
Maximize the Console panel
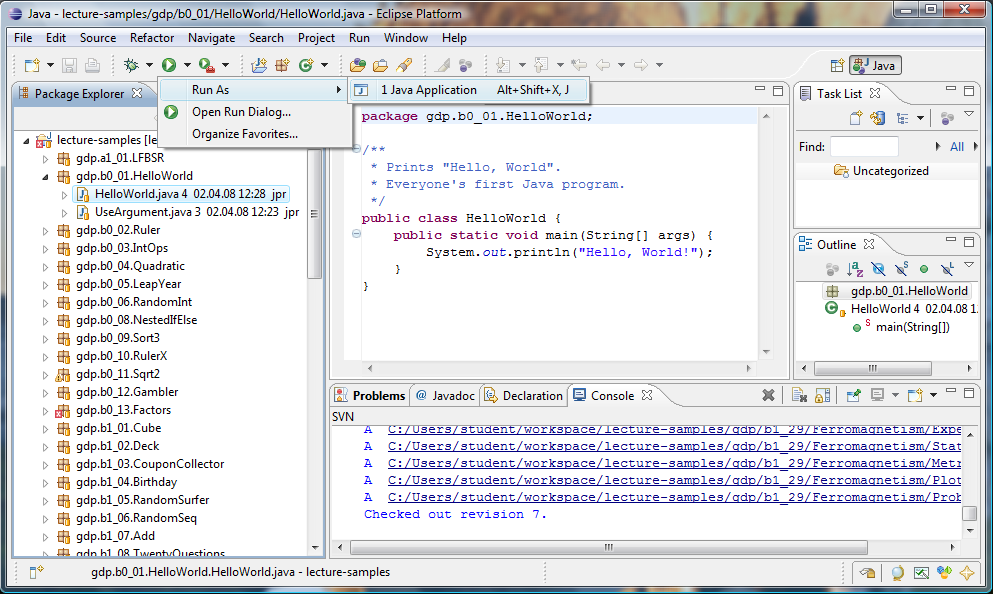969,393
